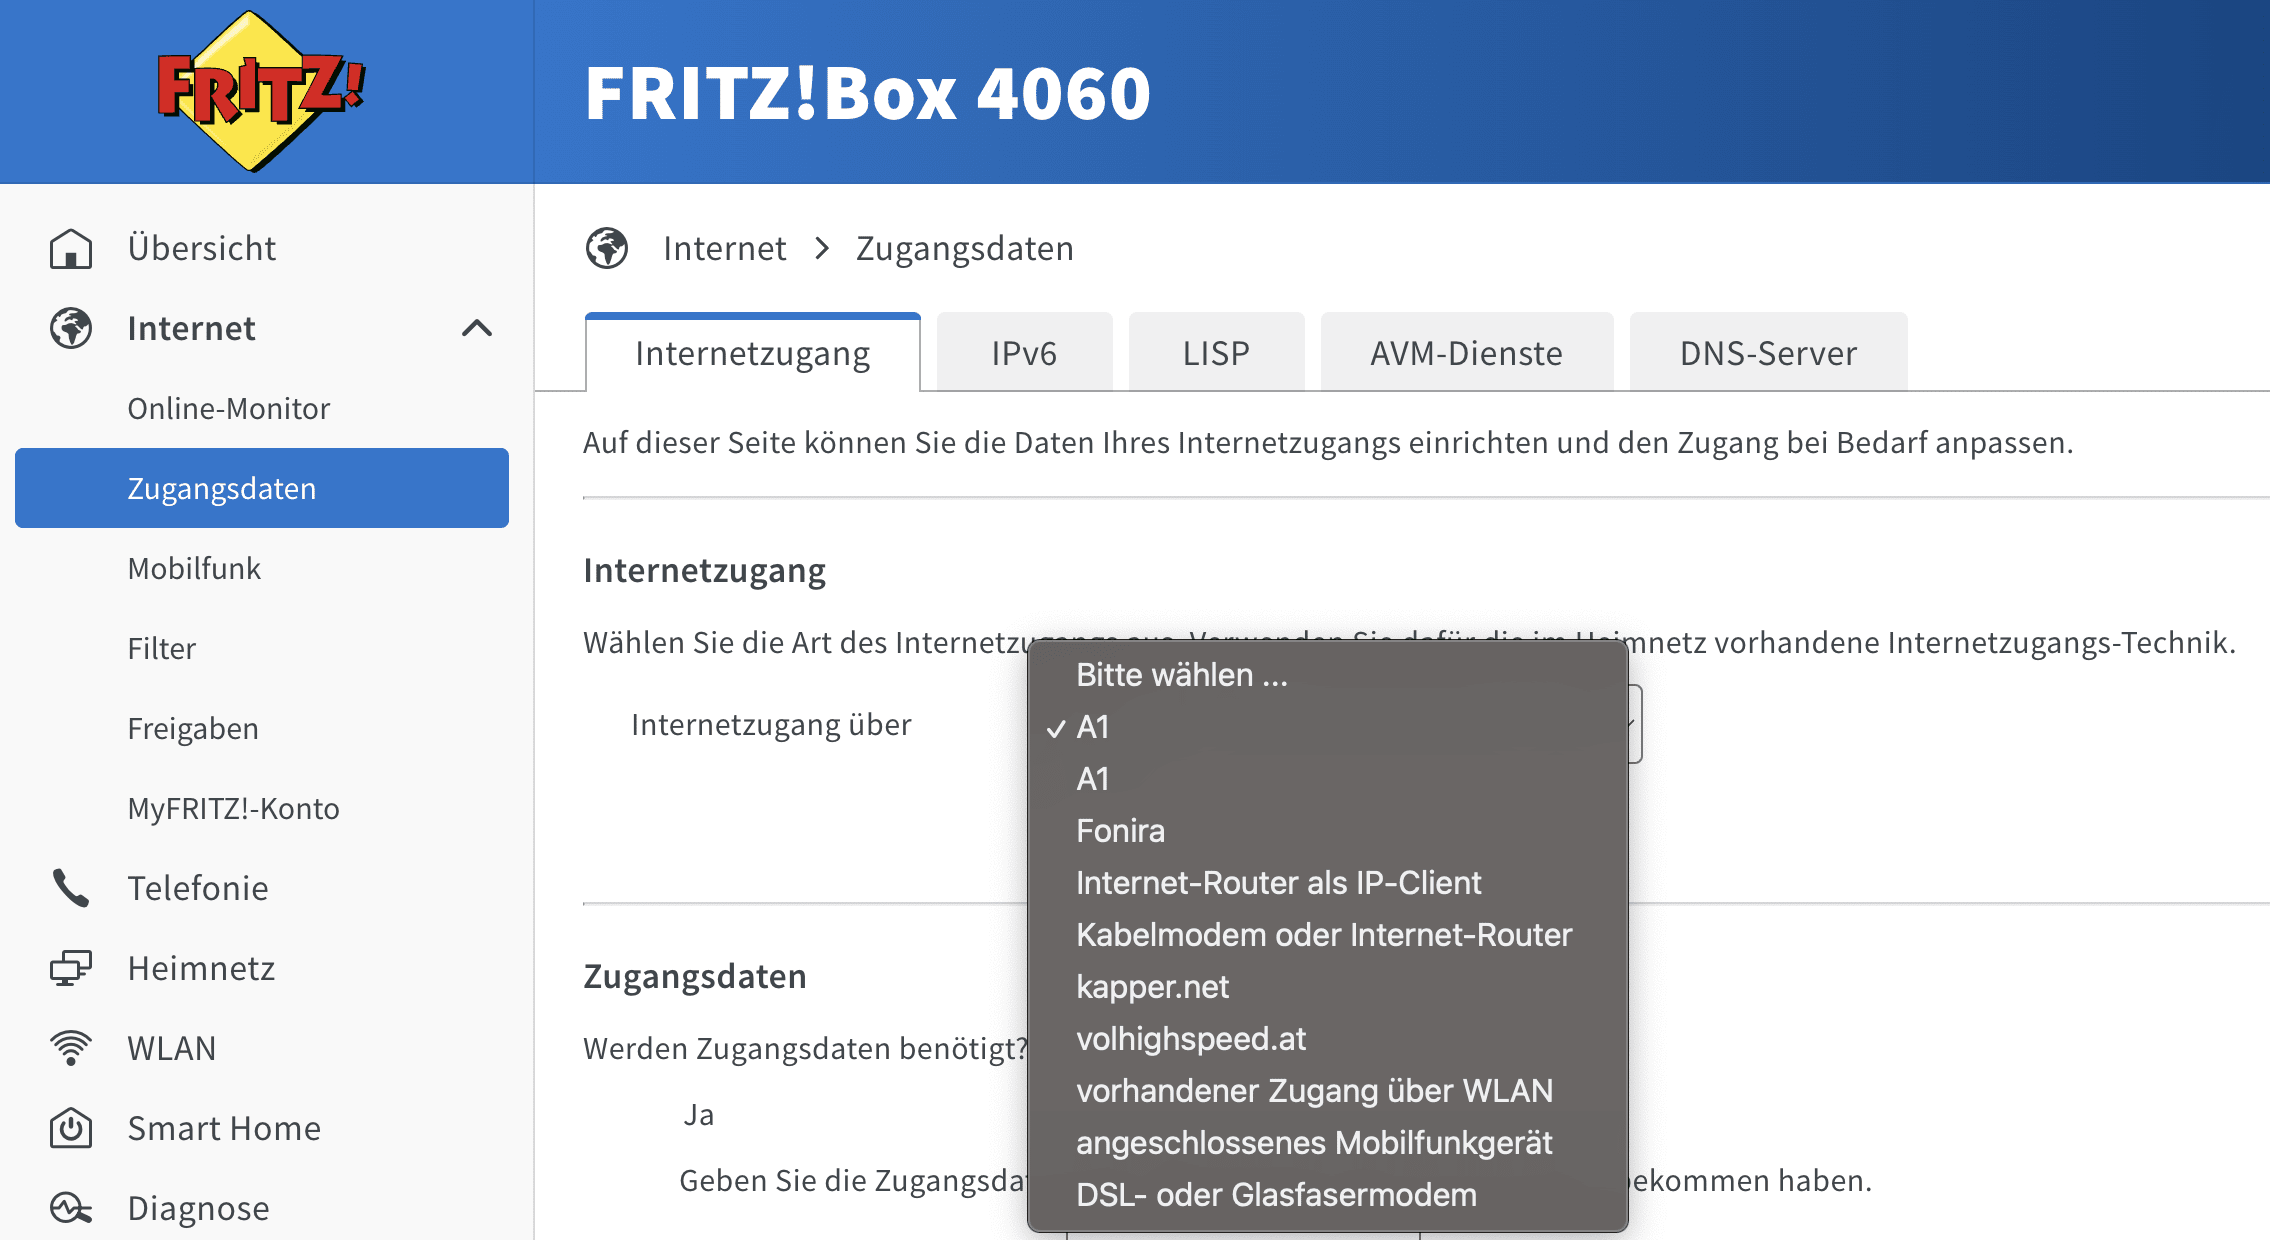This screenshot has height=1240, width=2270.
Task: Open the DNS-Server tab
Action: [x=1767, y=353]
